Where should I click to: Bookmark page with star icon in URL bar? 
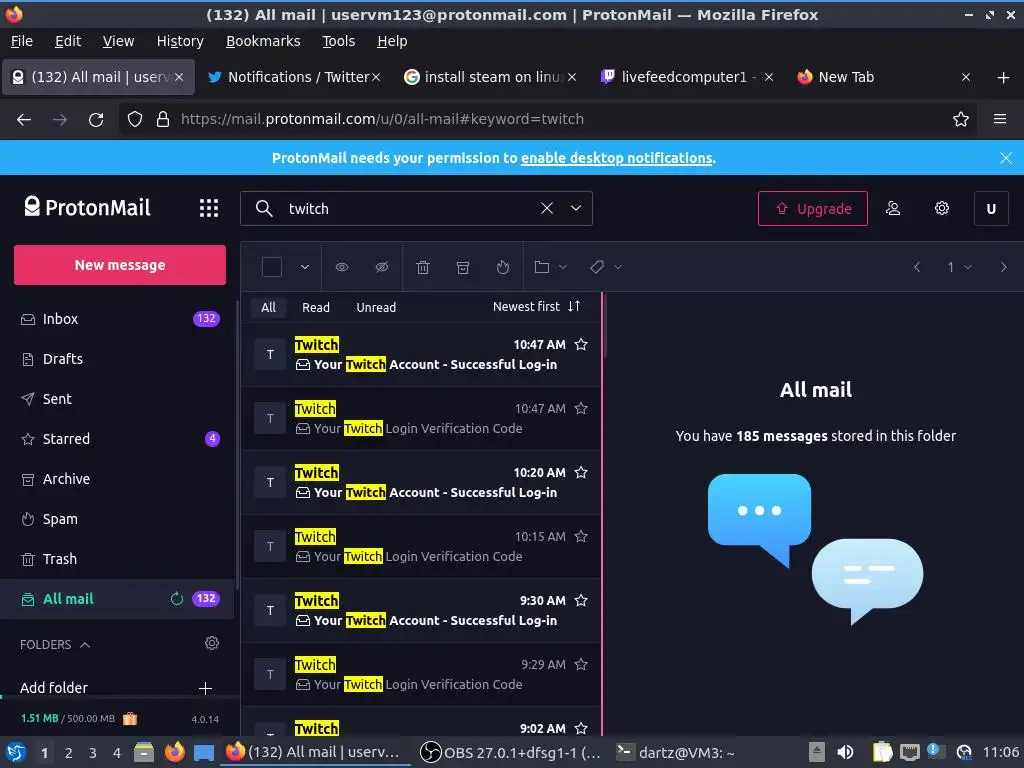pos(960,119)
